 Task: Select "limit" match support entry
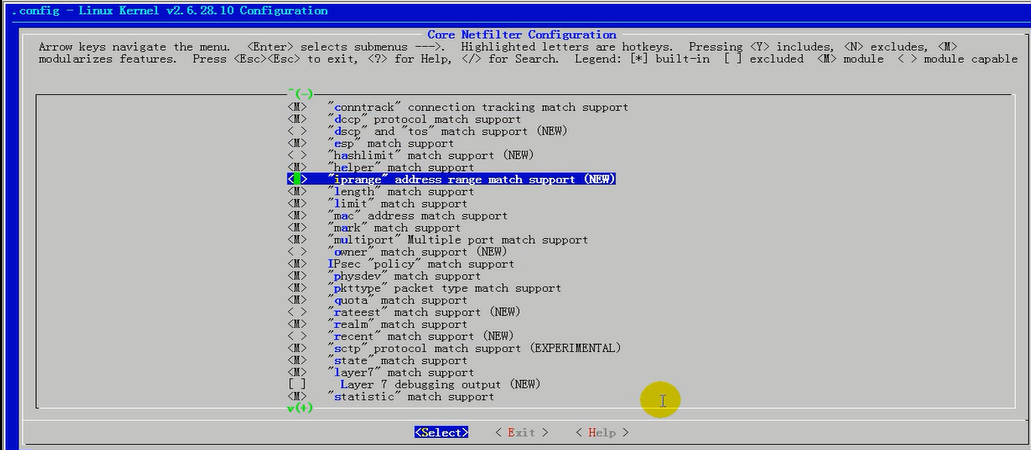(x=397, y=203)
